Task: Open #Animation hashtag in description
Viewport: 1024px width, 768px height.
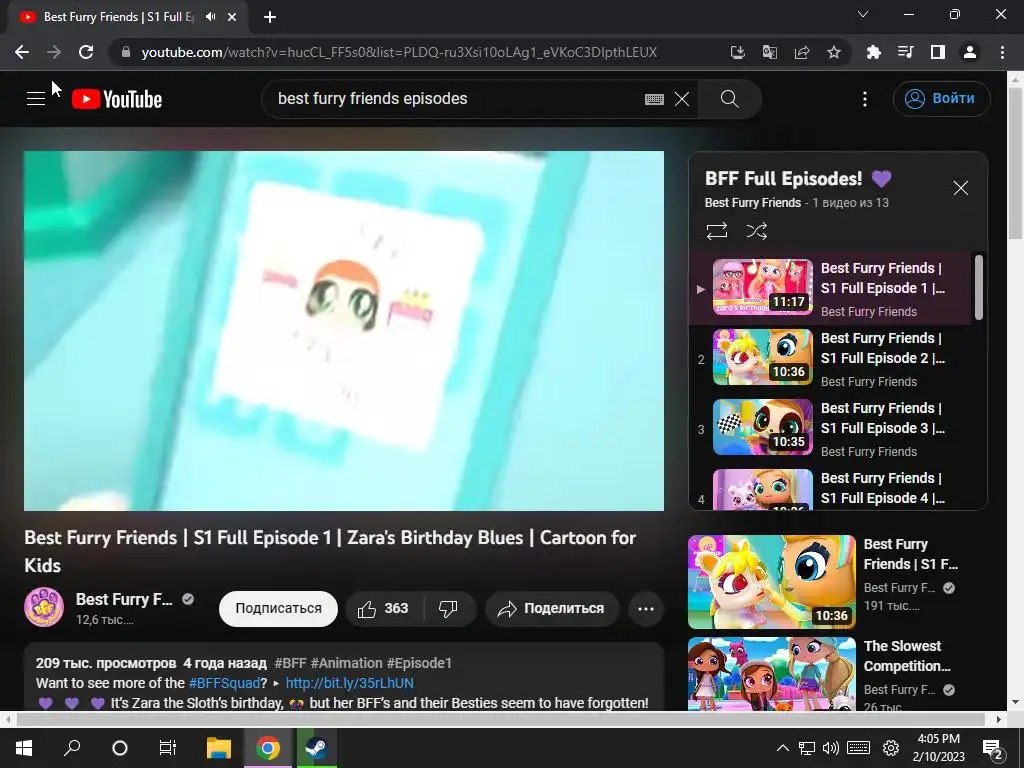Action: click(x=346, y=663)
